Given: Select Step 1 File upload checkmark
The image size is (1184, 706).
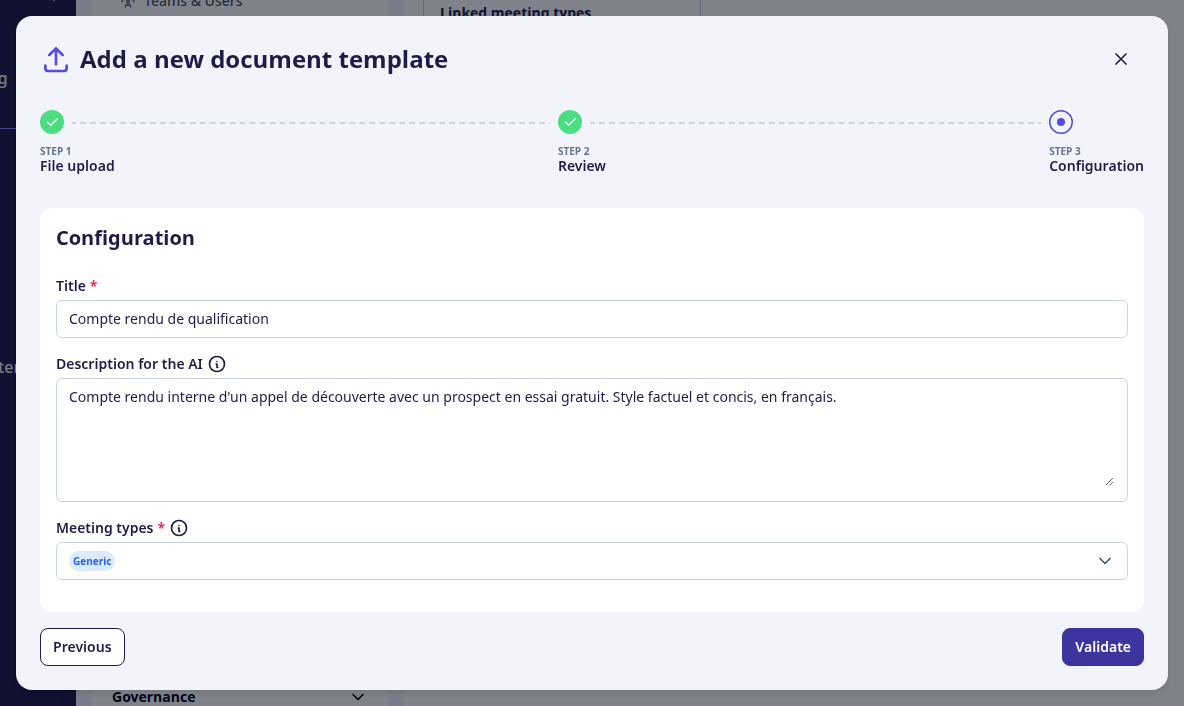Looking at the screenshot, I should tap(52, 122).
